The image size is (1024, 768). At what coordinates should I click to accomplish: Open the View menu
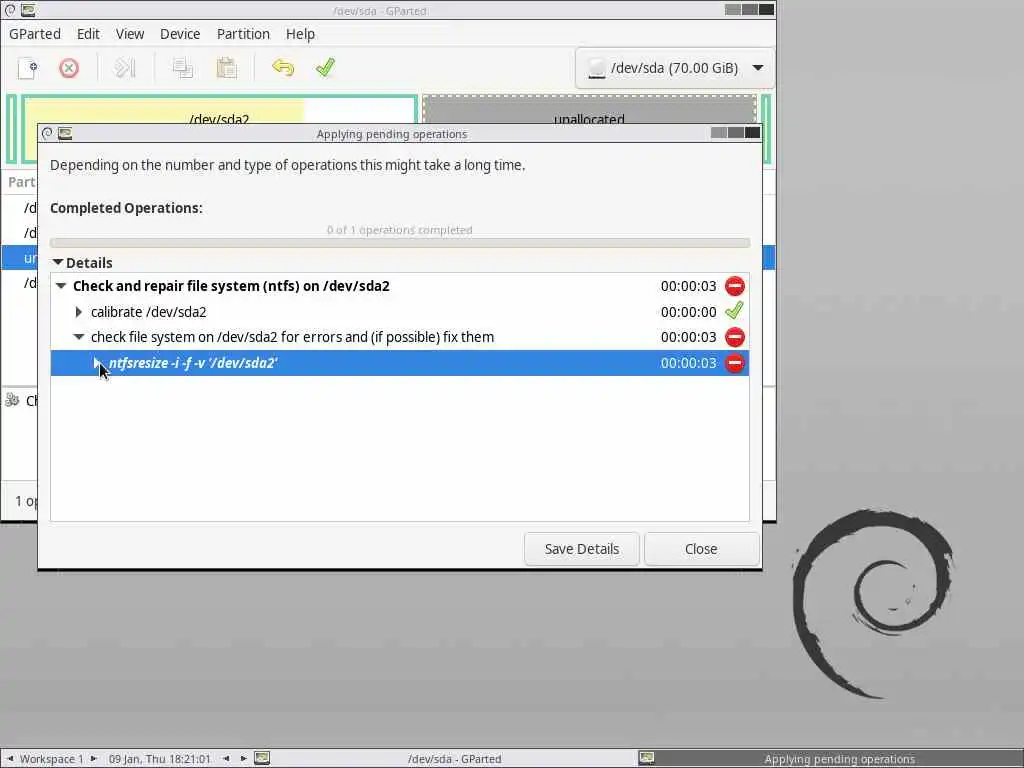[130, 34]
